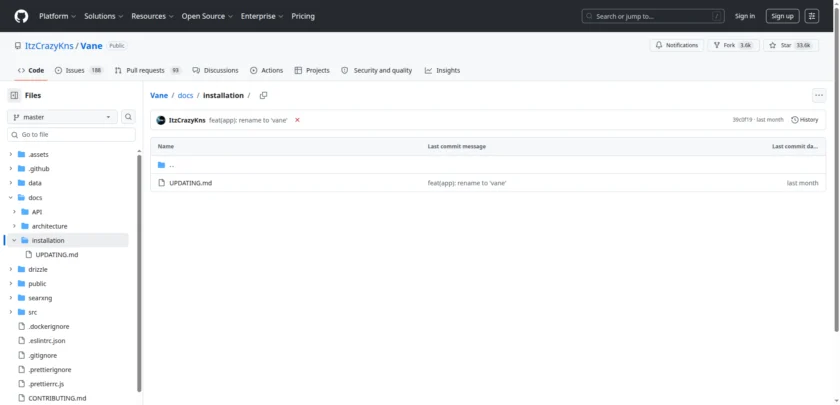Click the Sign up button
Viewport: 840px width, 405px height.
click(782, 16)
